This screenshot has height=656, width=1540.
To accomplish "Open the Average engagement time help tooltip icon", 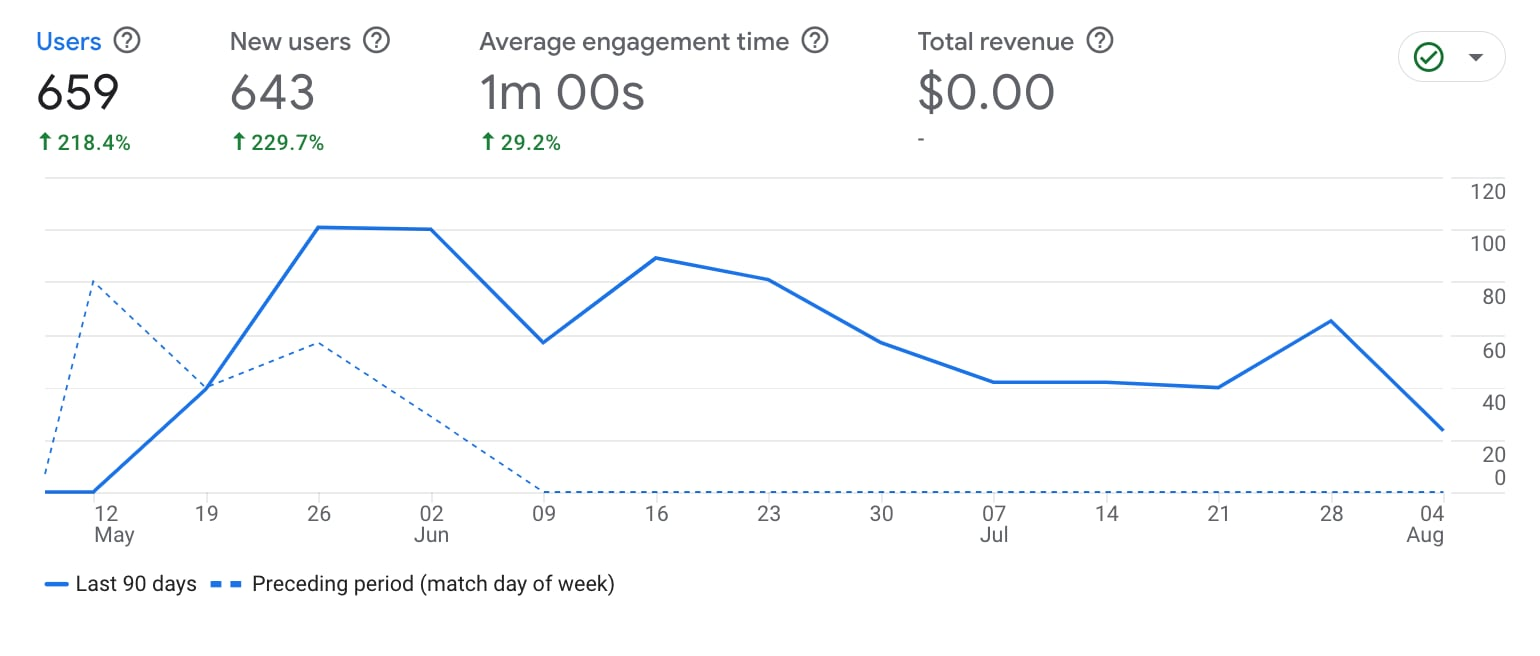I will (x=816, y=41).
